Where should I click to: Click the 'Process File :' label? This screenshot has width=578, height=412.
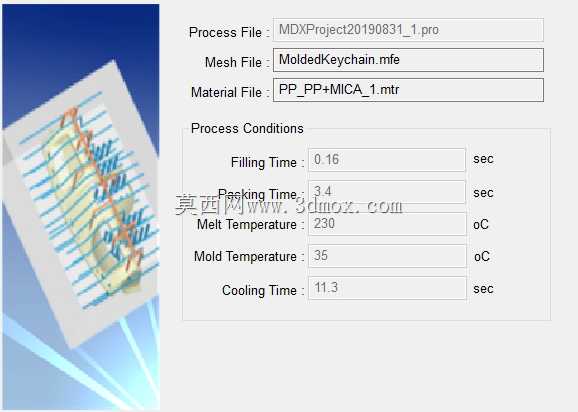click(x=229, y=32)
